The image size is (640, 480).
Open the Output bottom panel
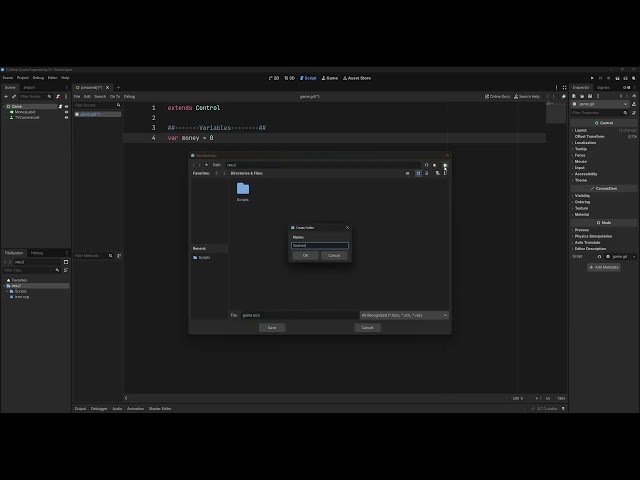pyautogui.click(x=80, y=409)
